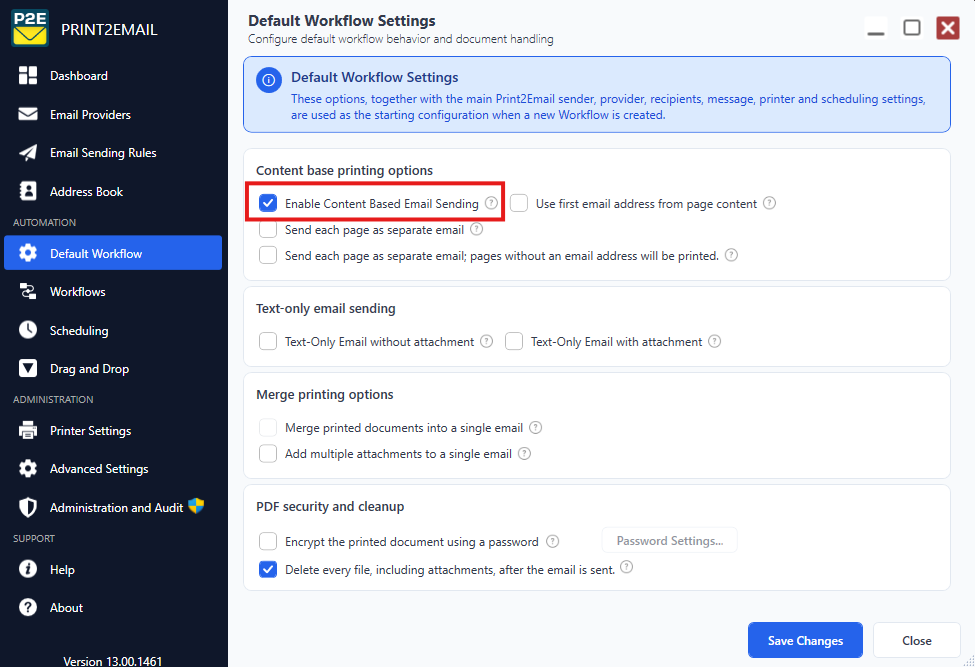Select the Workflows menu item
The image size is (975, 667).
(x=113, y=291)
